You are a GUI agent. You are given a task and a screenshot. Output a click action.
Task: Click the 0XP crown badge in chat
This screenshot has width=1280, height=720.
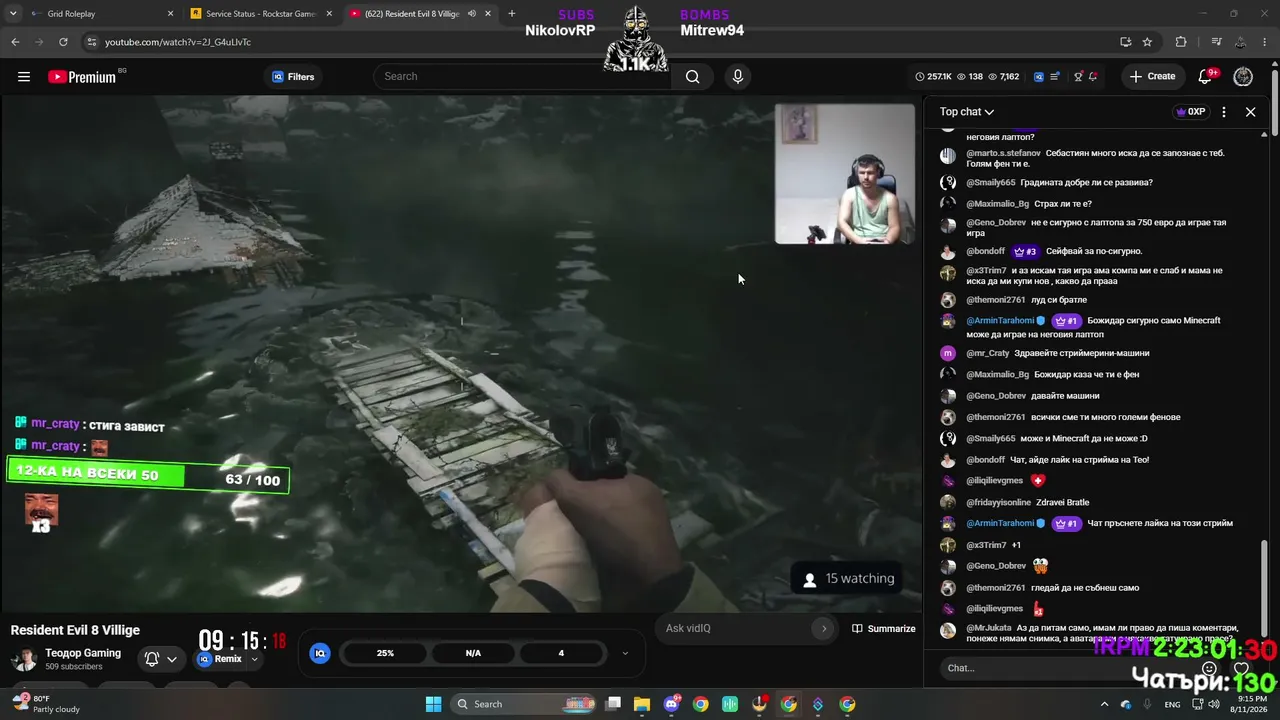click(1190, 112)
